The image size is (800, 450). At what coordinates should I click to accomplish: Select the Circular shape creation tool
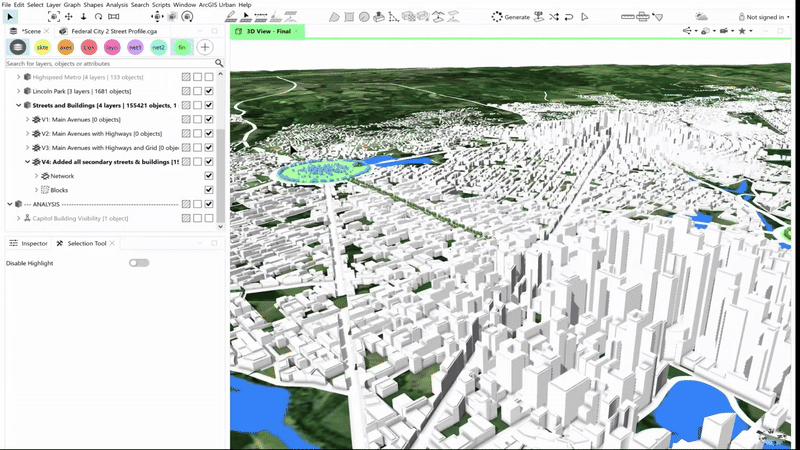(x=364, y=17)
